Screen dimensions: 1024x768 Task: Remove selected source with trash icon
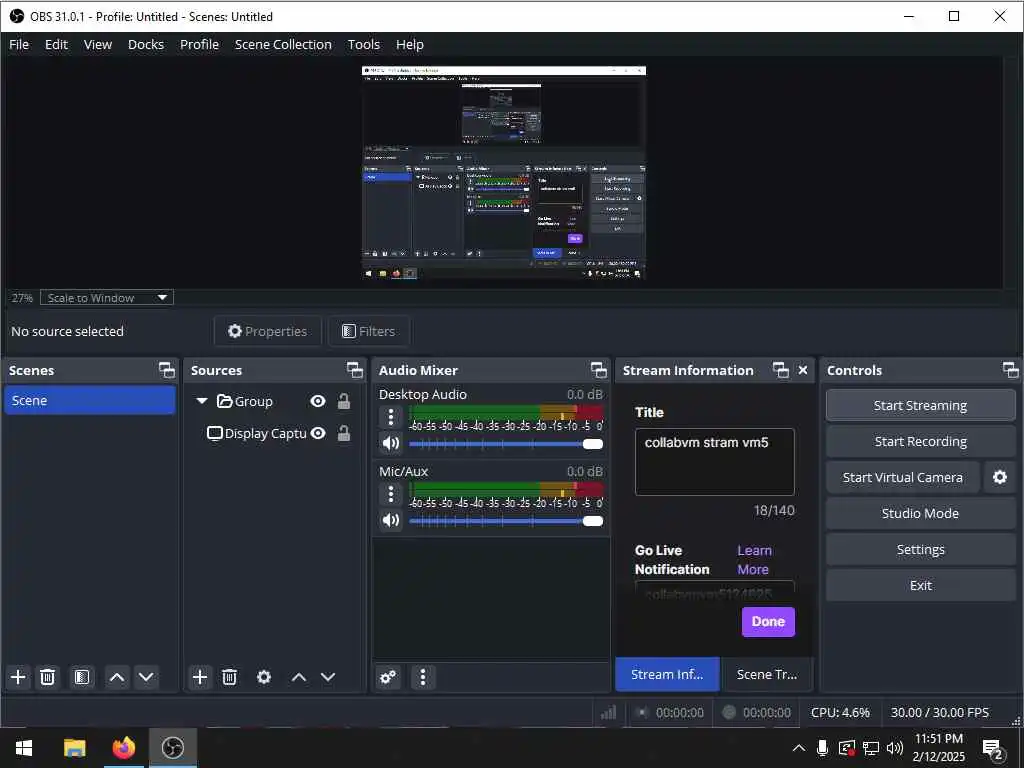[x=229, y=677]
